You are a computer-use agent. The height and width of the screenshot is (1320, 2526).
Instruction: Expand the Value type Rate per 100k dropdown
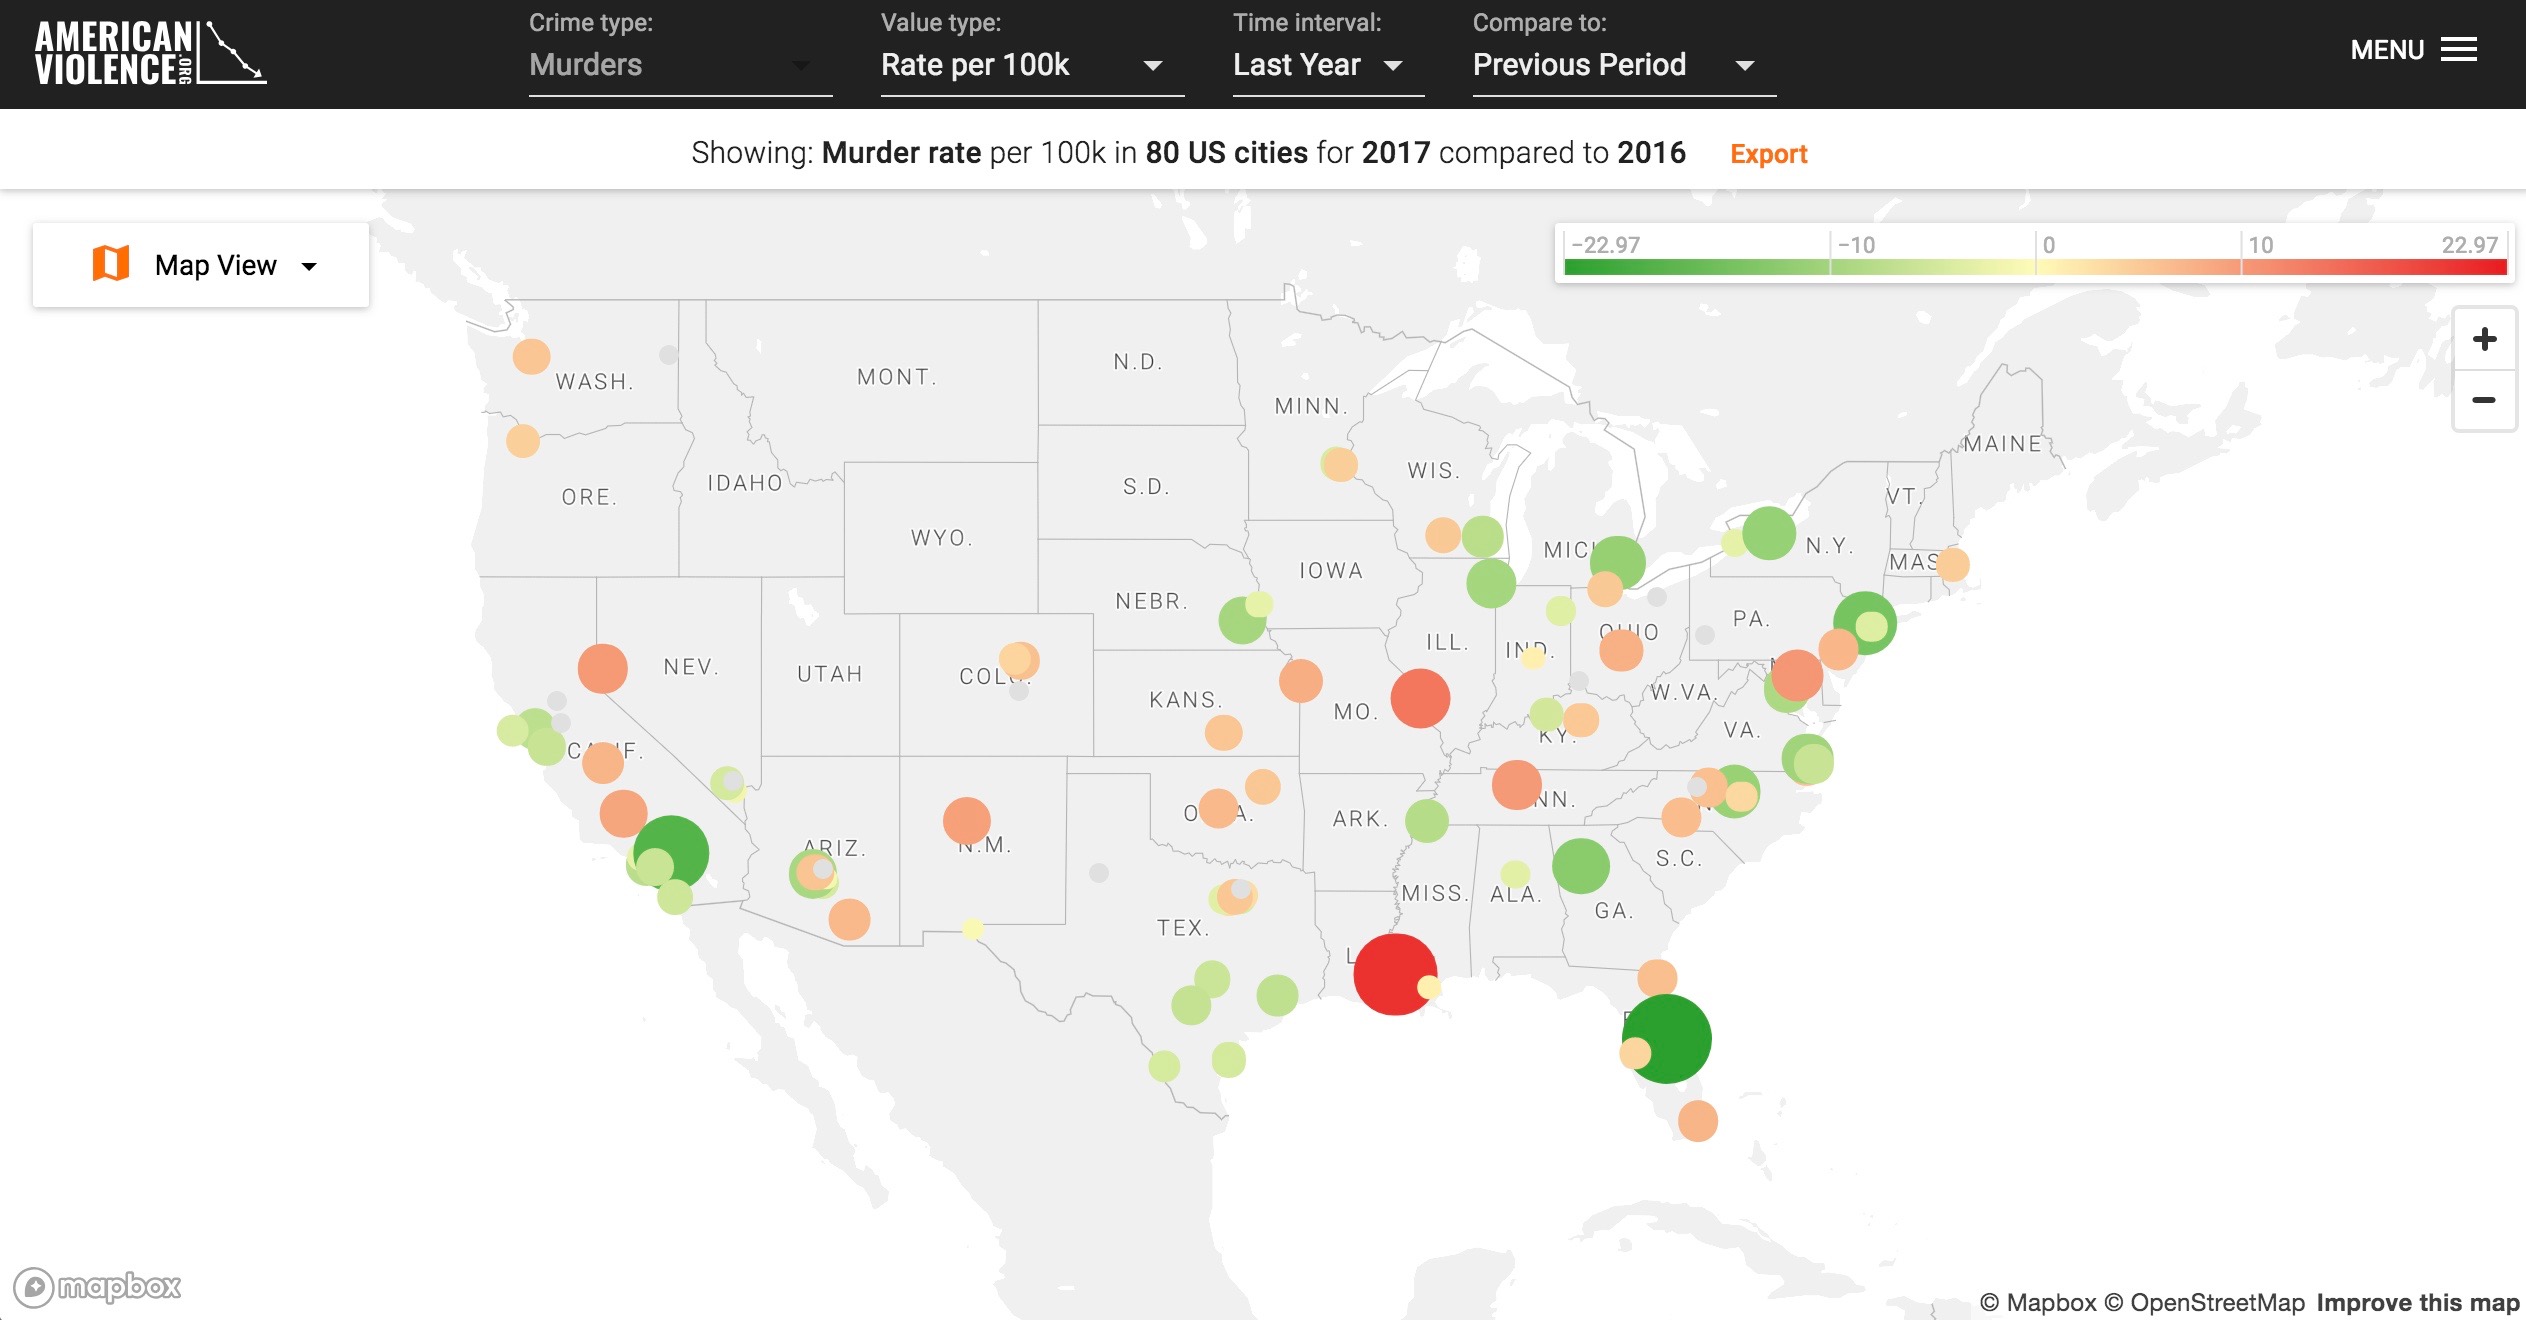coord(1030,65)
